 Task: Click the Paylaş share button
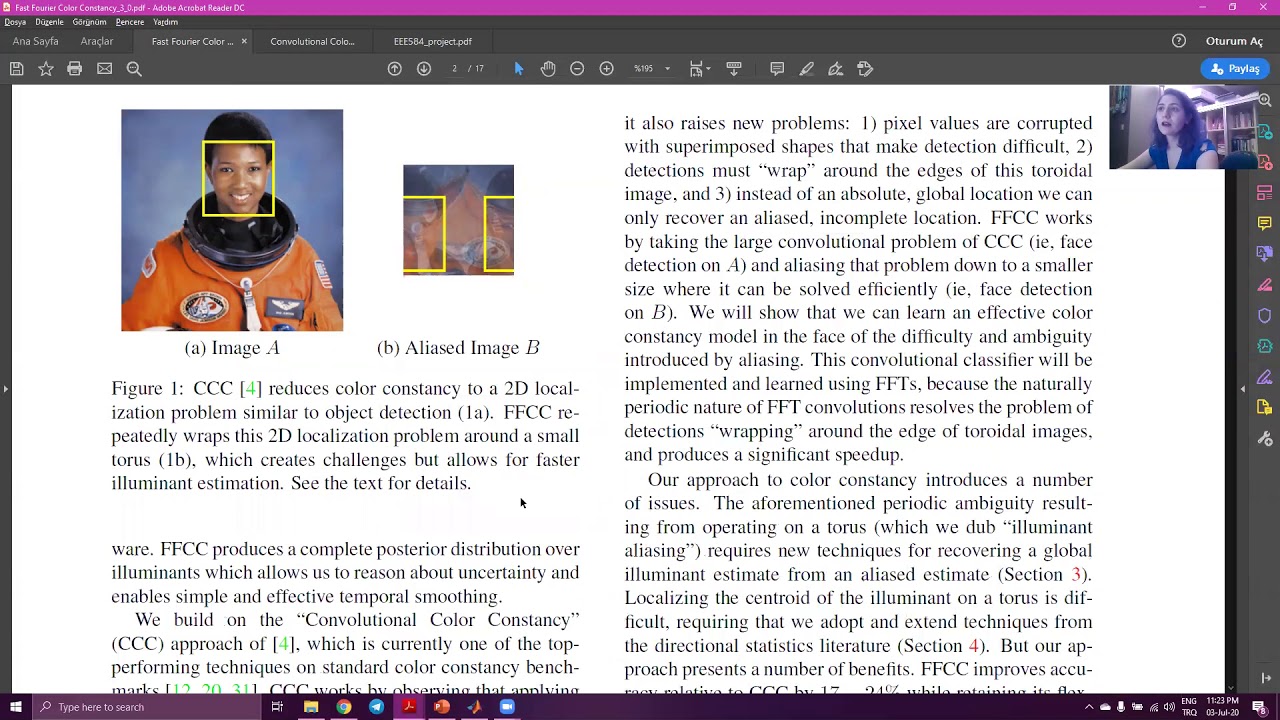[1235, 69]
